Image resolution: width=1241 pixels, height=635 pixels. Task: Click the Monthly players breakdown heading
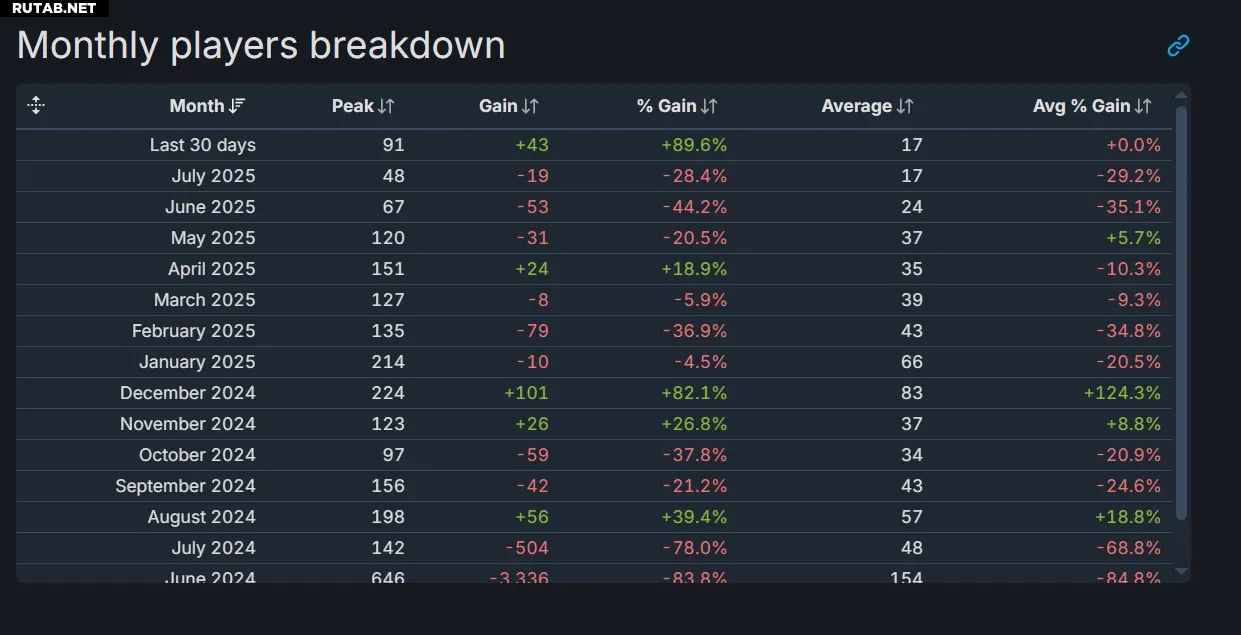point(261,46)
